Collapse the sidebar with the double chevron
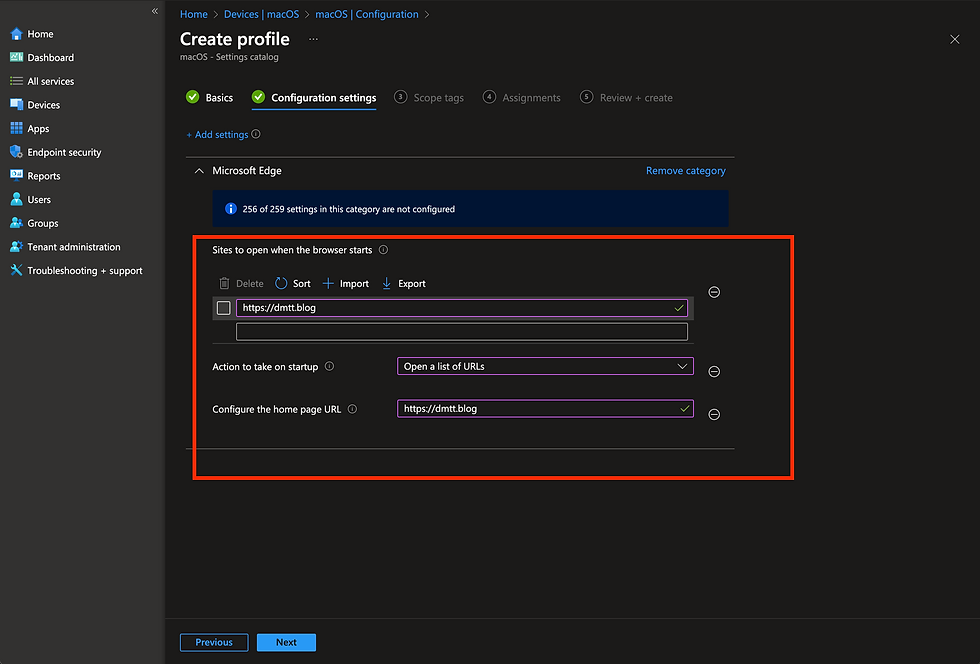The width and height of the screenshot is (980, 664). (x=154, y=11)
